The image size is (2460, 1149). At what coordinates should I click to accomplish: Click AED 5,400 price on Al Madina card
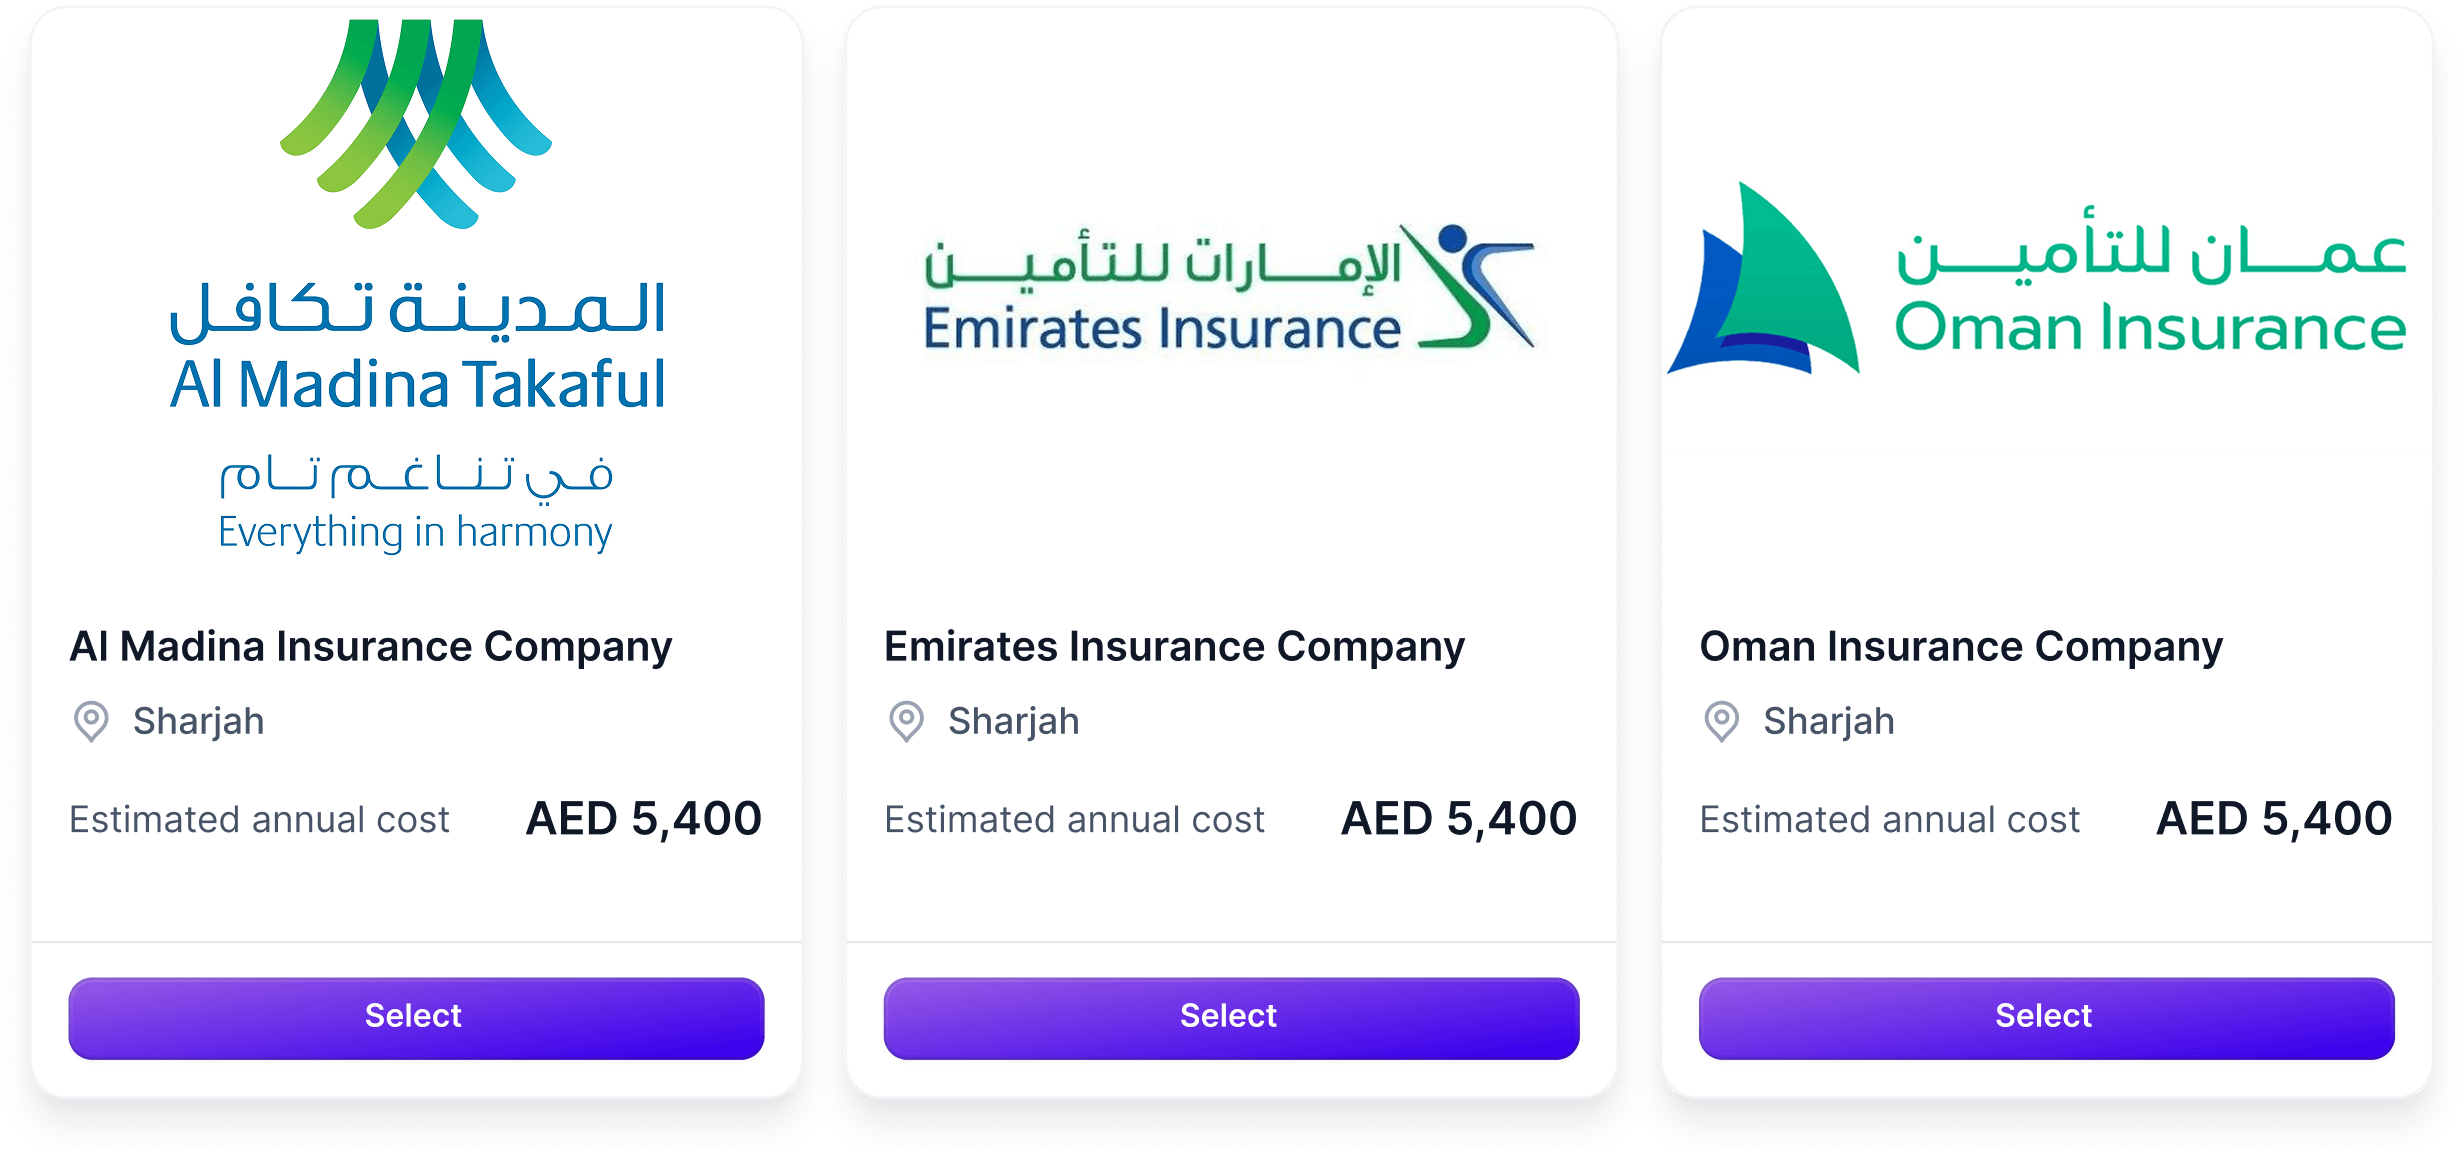[x=643, y=819]
